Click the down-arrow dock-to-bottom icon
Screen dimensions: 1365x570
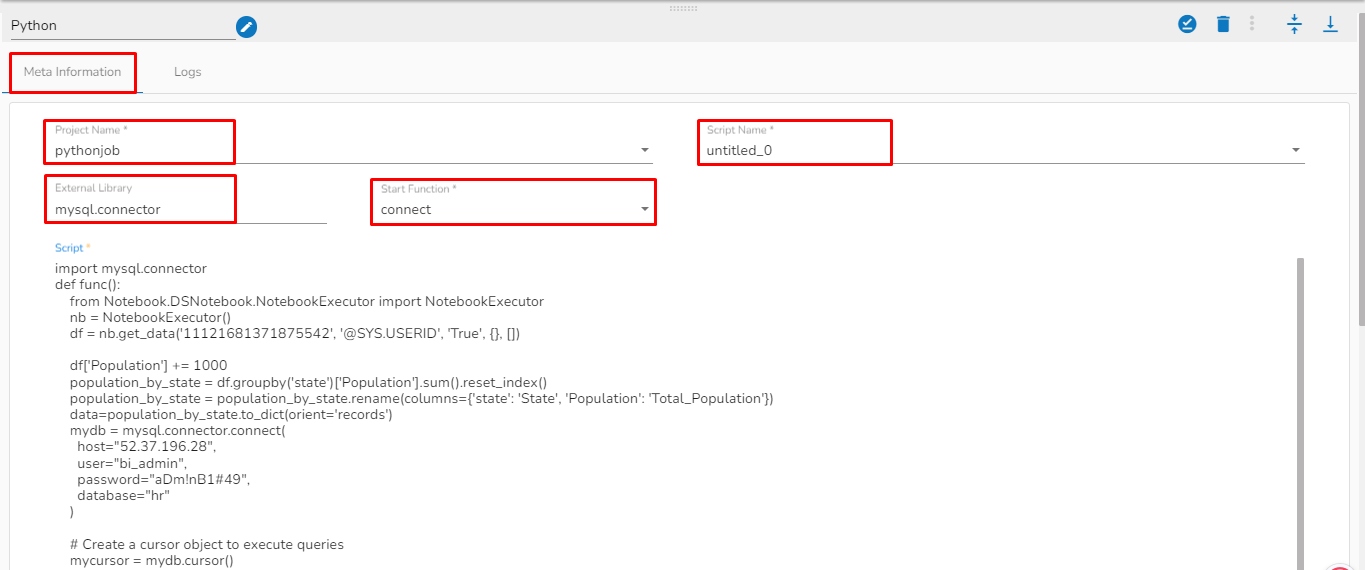click(1330, 24)
